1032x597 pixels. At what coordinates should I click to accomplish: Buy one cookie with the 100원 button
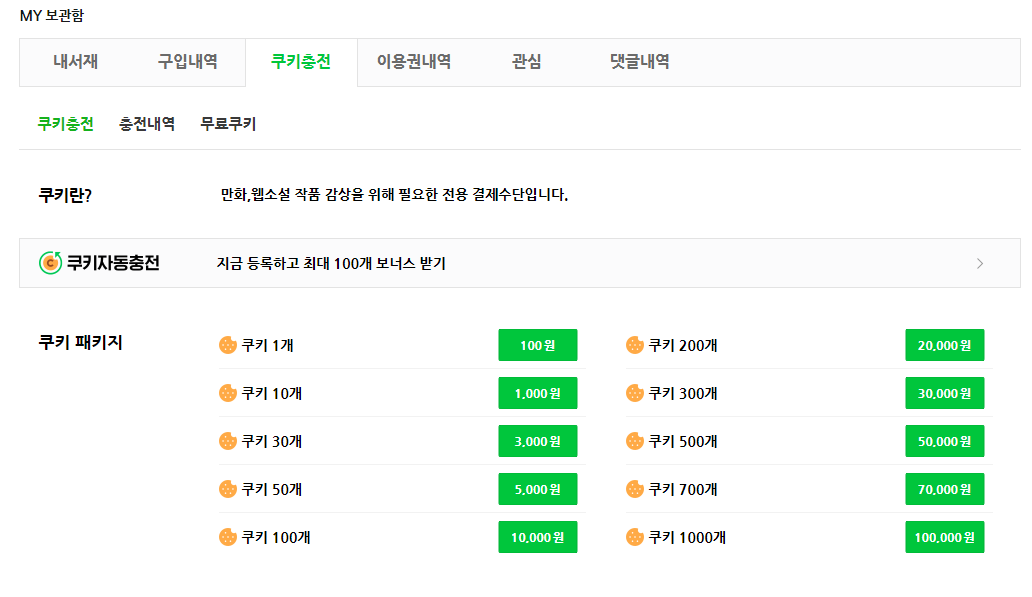point(538,345)
